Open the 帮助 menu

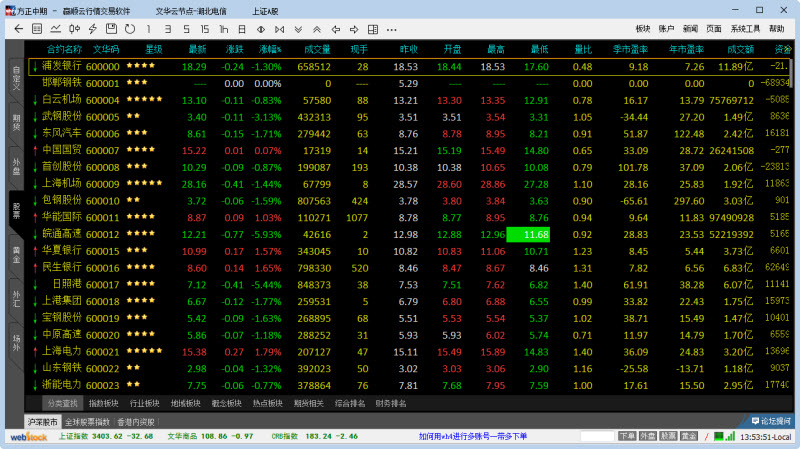click(x=777, y=29)
